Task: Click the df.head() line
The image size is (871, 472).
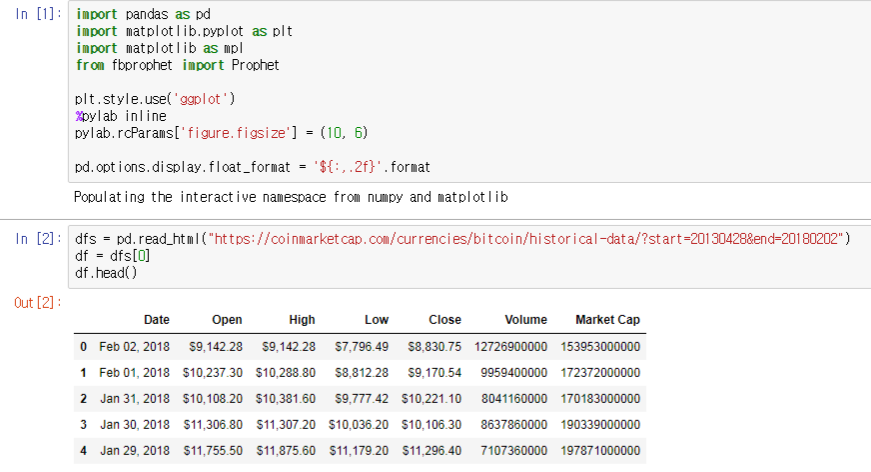Action: tap(105, 271)
